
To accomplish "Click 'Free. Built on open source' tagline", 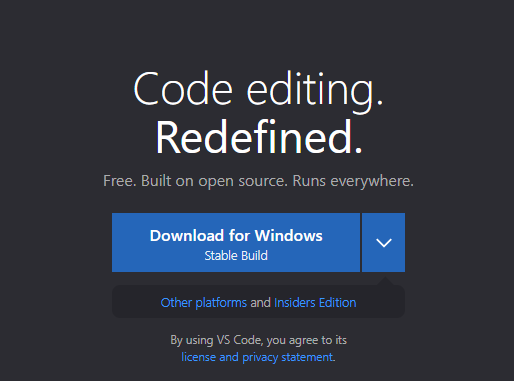I will pos(258,181).
